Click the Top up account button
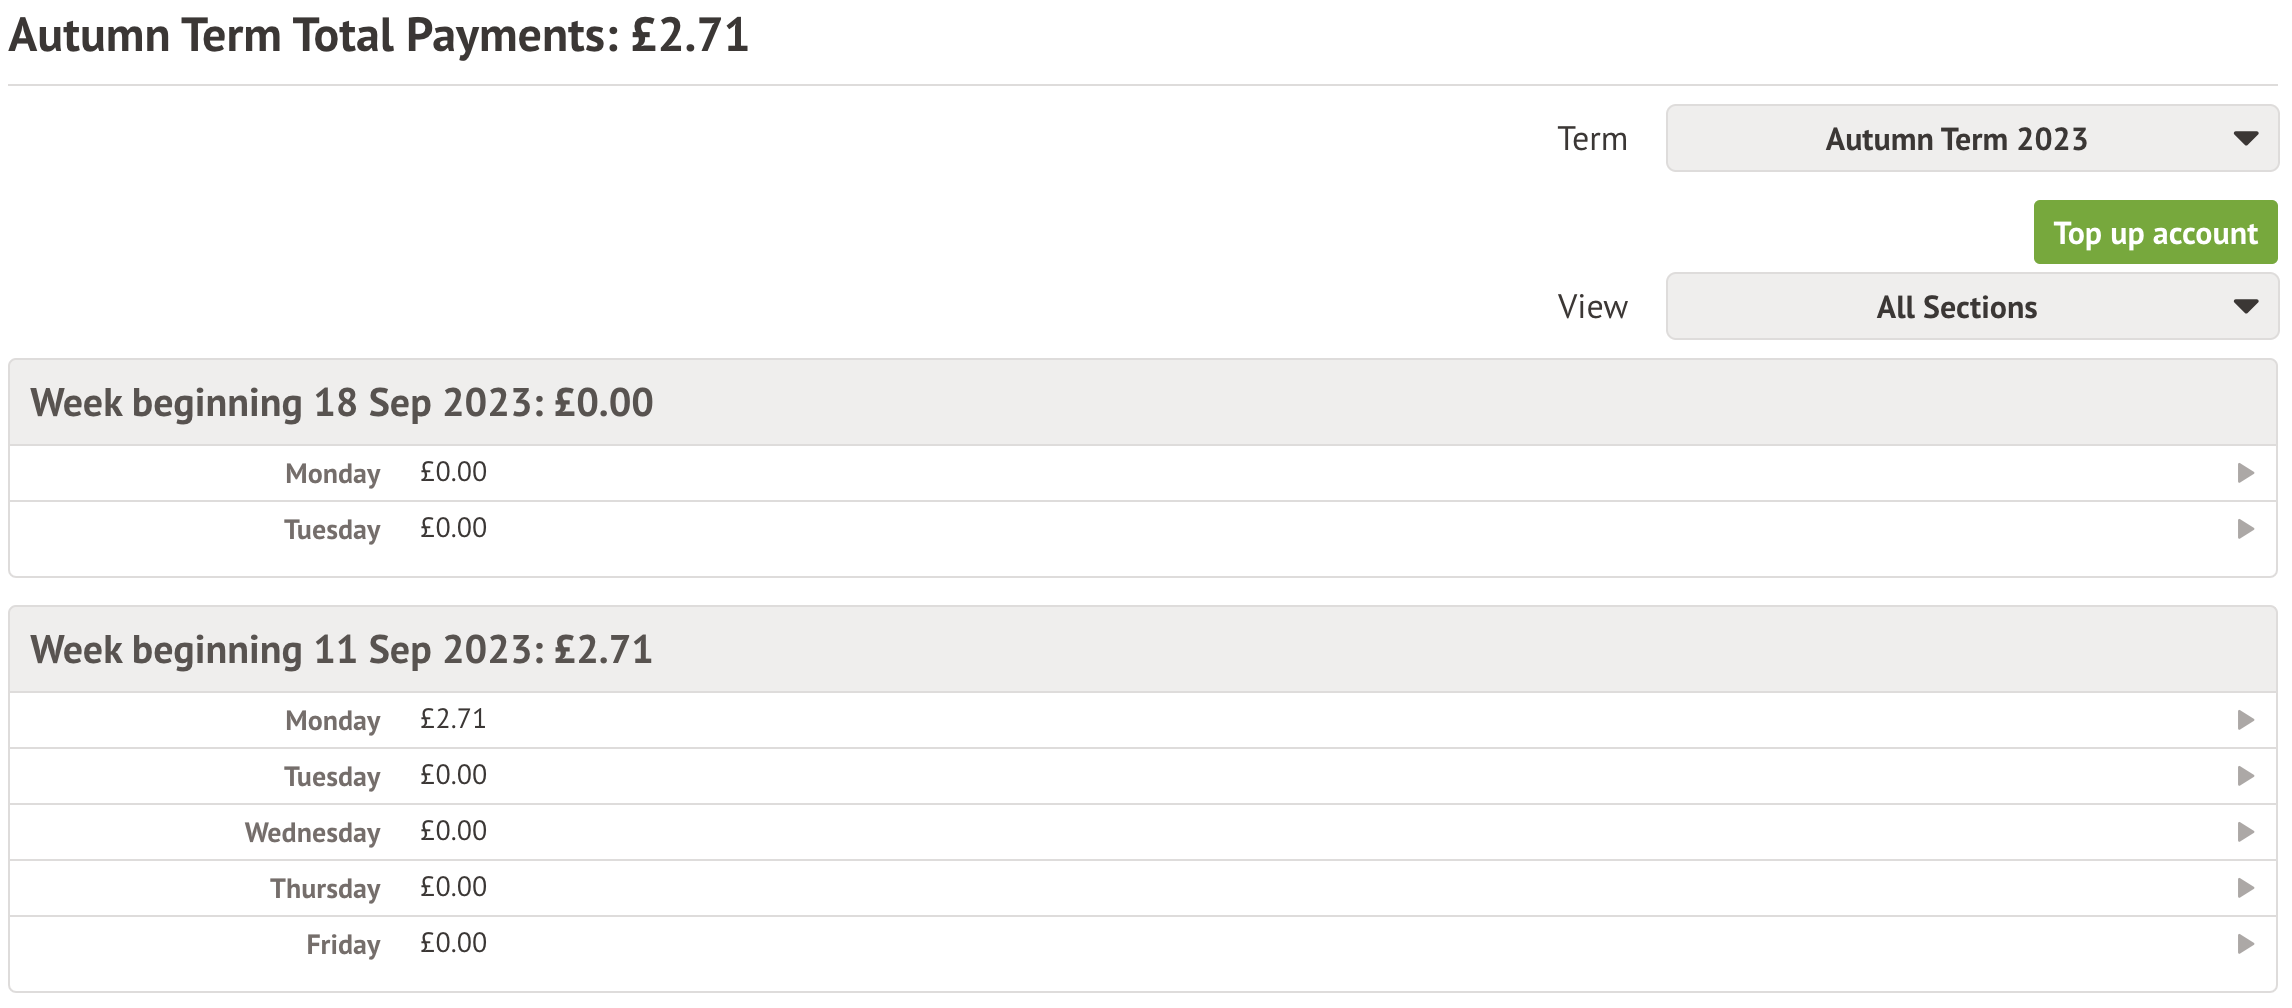Image resolution: width=2292 pixels, height=1008 pixels. pos(2154,233)
